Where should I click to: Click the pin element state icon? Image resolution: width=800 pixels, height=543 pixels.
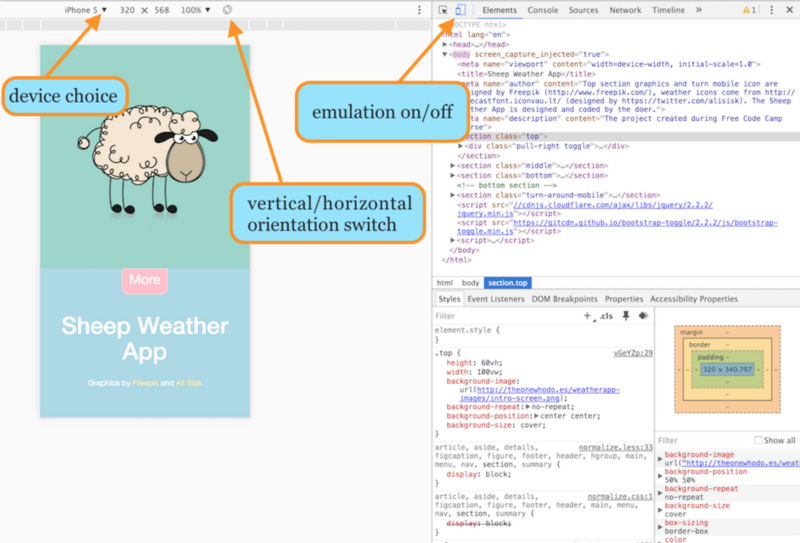click(626, 316)
